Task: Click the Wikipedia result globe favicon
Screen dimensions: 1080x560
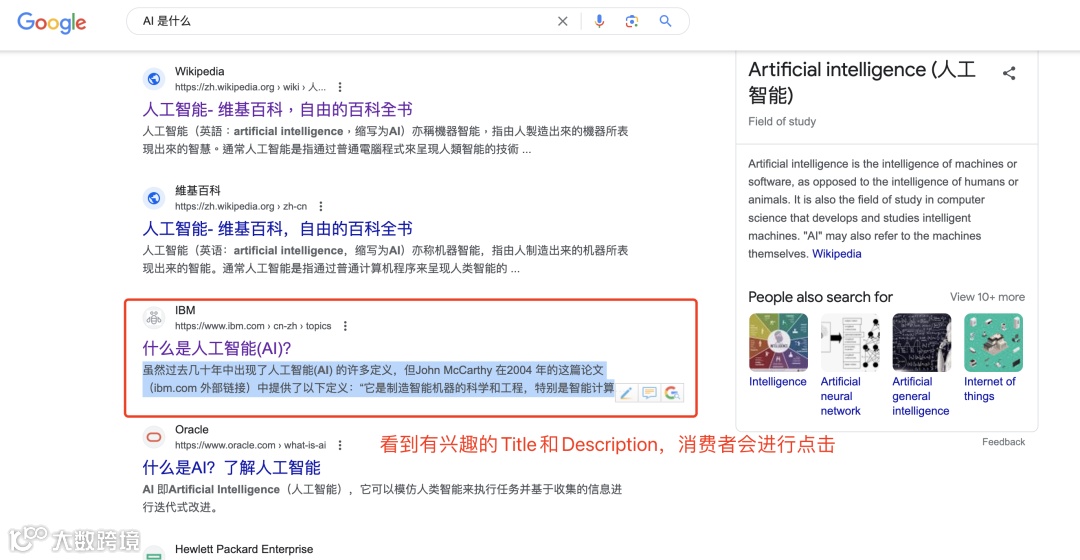Action: [154, 79]
